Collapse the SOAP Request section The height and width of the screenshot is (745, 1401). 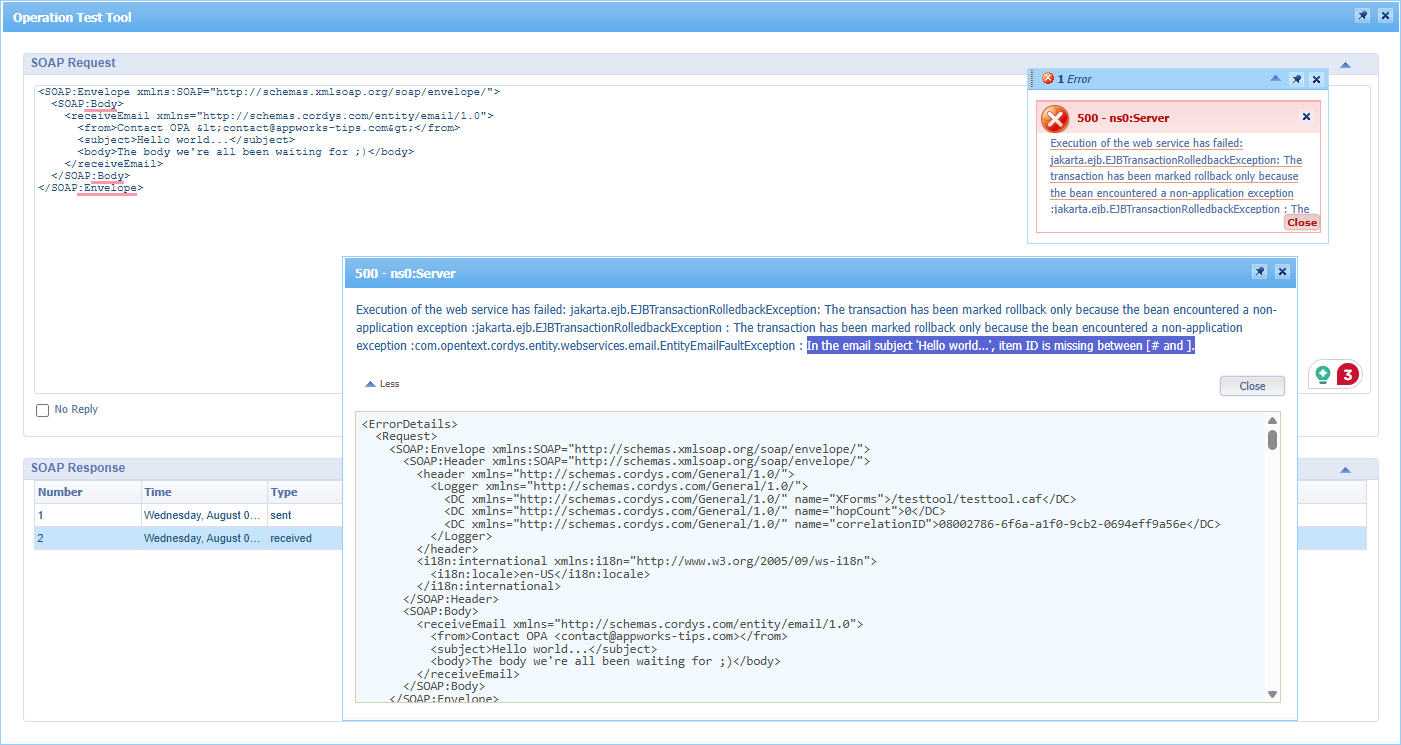[1345, 64]
